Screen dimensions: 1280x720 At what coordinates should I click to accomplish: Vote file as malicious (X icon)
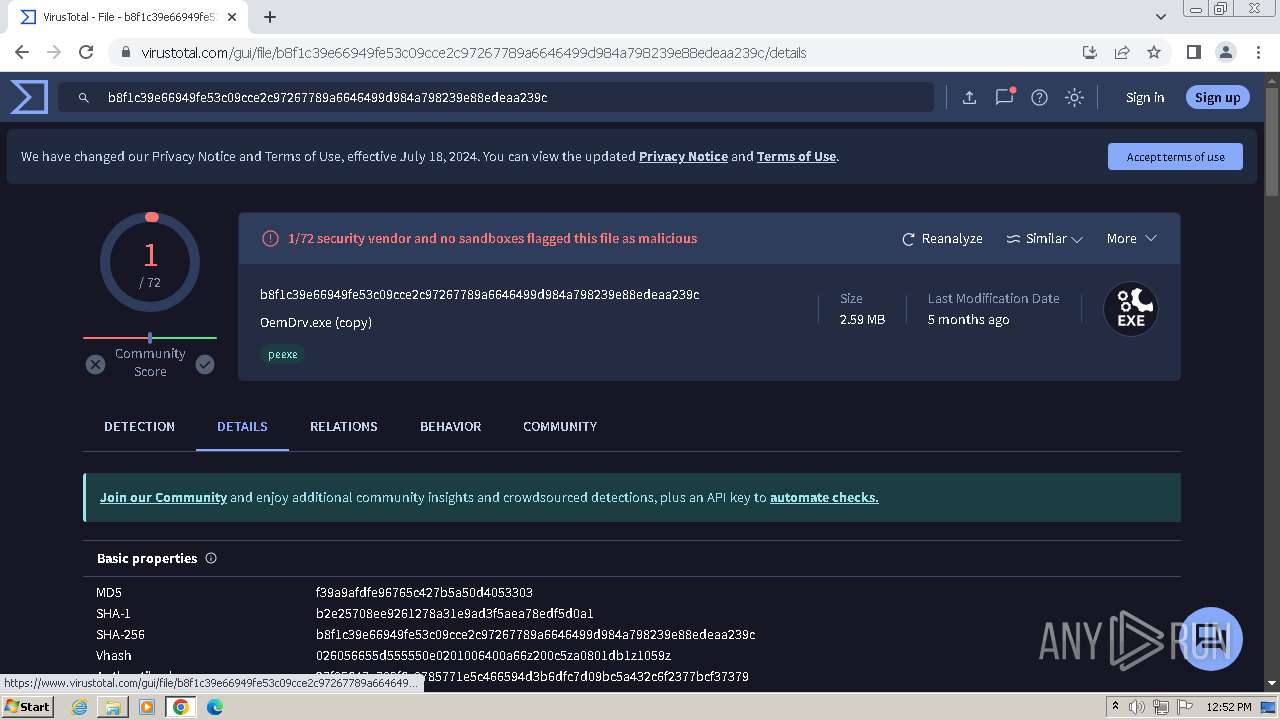95,365
